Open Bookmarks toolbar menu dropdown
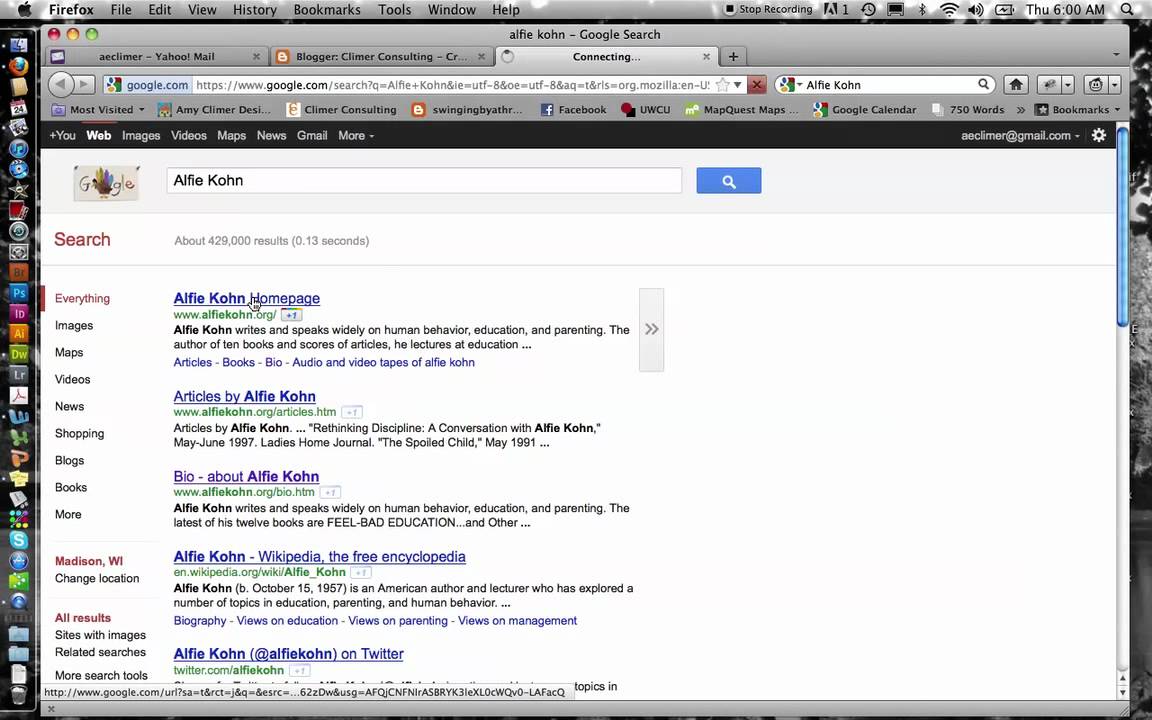Screen dimensions: 1152x720 (x=1079, y=109)
